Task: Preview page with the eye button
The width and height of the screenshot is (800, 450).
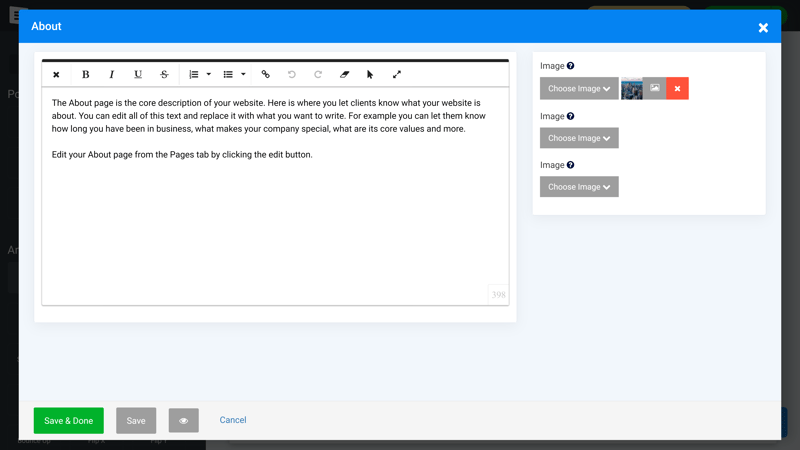Action: click(x=183, y=421)
